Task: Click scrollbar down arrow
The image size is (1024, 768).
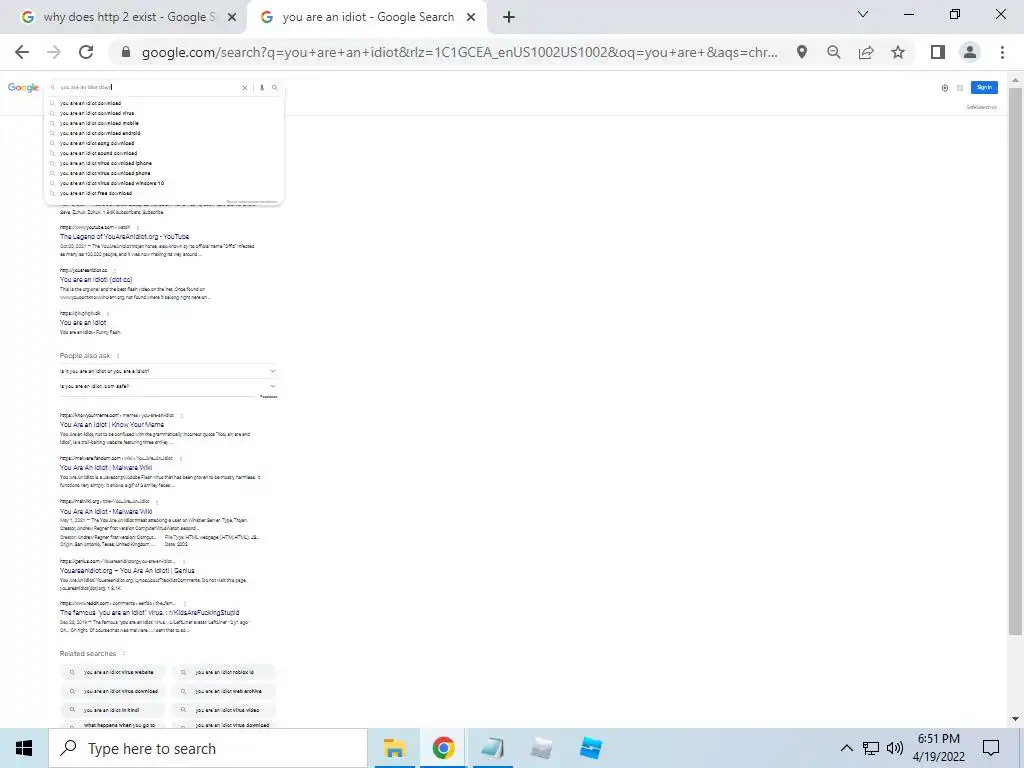Action: coord(1015,720)
